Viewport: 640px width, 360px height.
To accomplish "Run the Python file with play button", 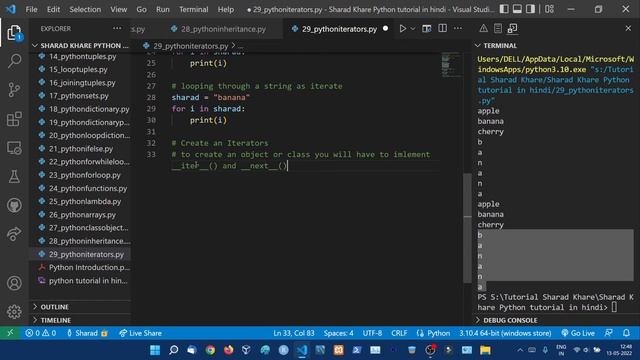I will pos(402,29).
